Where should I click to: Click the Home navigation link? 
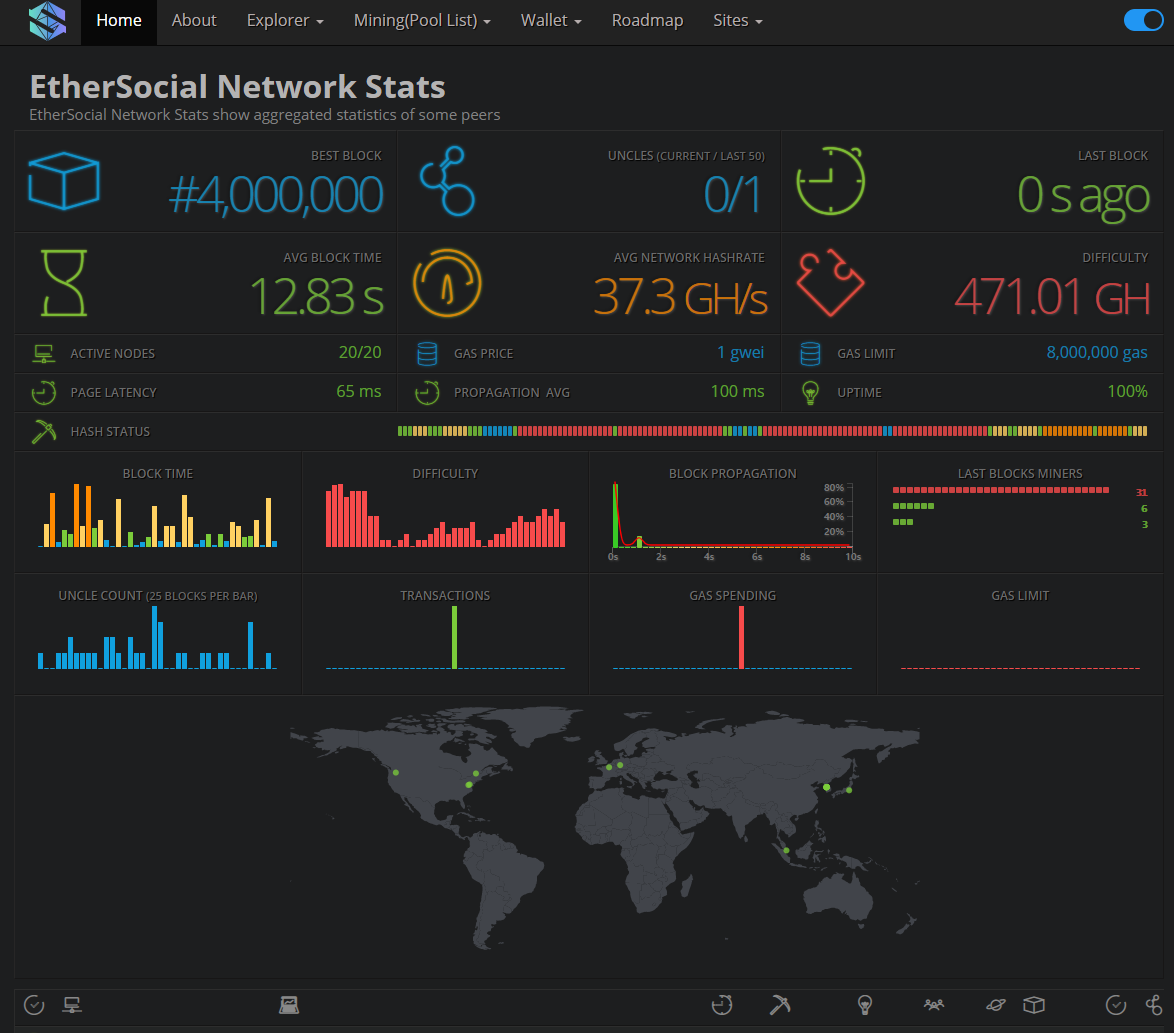[x=119, y=21]
